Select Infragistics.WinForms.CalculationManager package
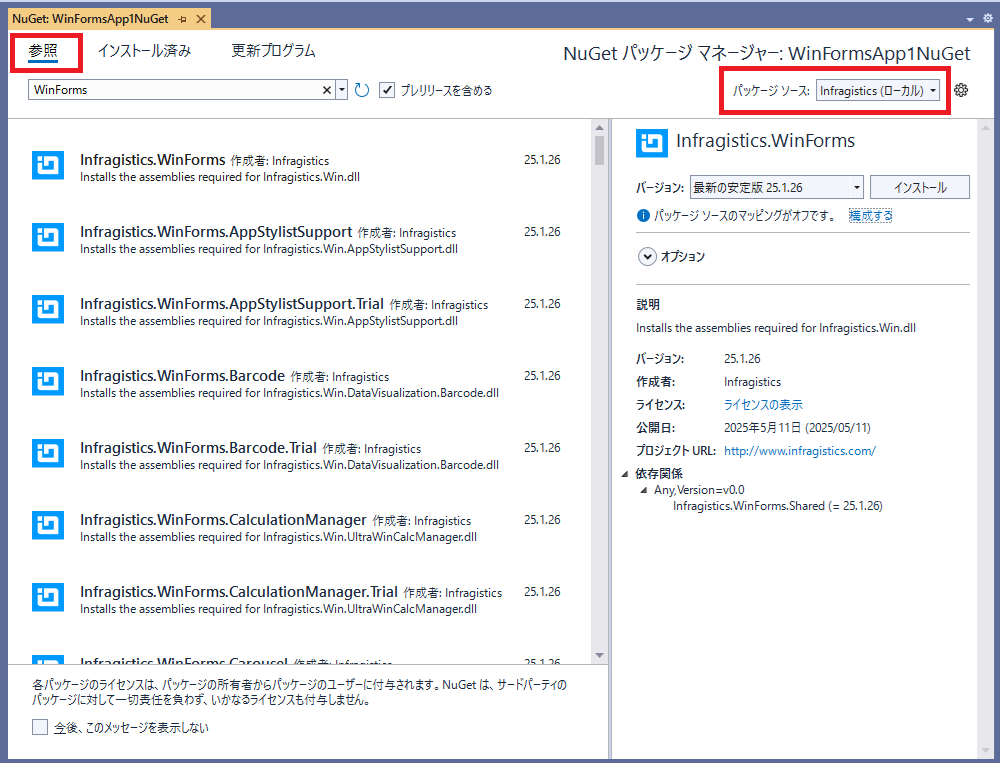This screenshot has height=763, width=1000. point(299,527)
